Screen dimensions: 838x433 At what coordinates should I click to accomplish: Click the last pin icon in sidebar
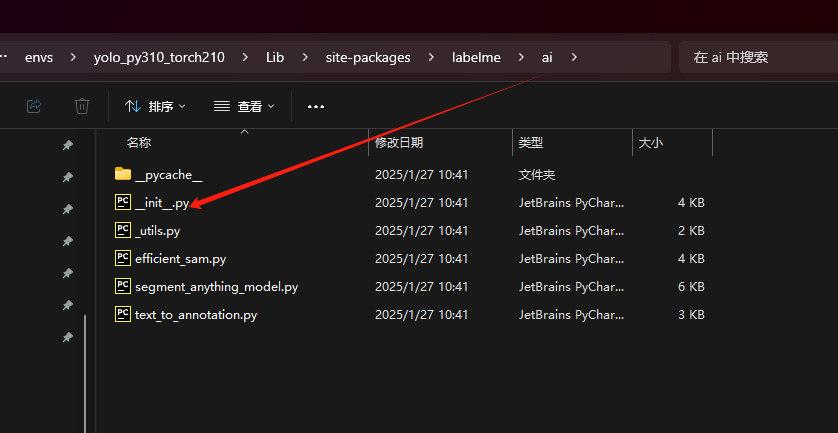67,337
